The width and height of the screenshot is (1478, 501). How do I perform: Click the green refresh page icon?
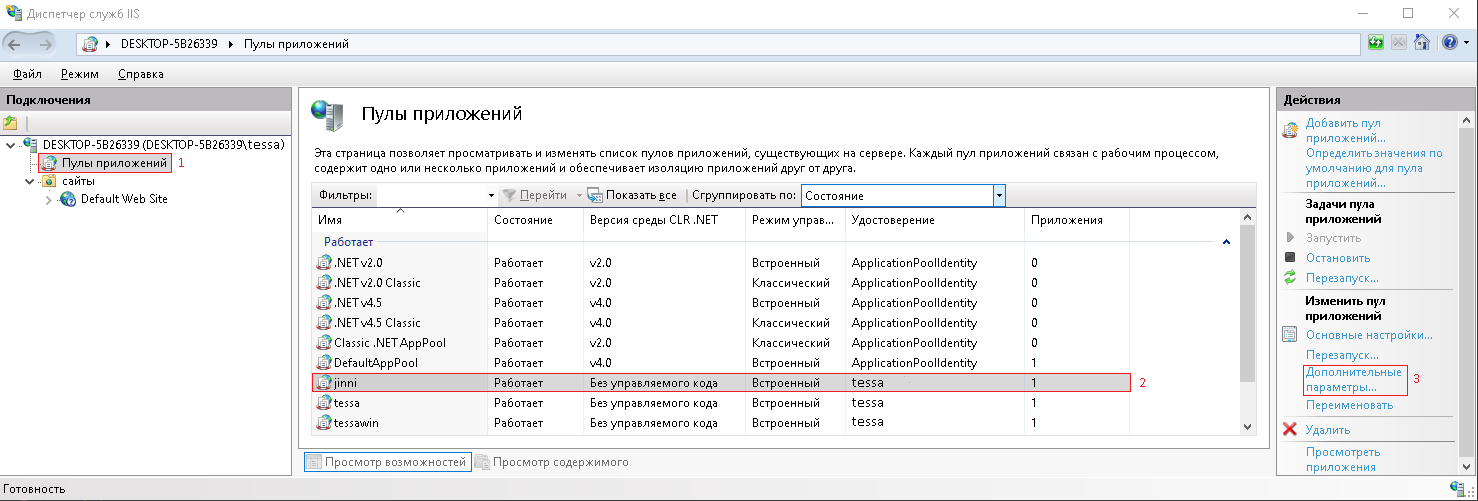coord(1377,44)
